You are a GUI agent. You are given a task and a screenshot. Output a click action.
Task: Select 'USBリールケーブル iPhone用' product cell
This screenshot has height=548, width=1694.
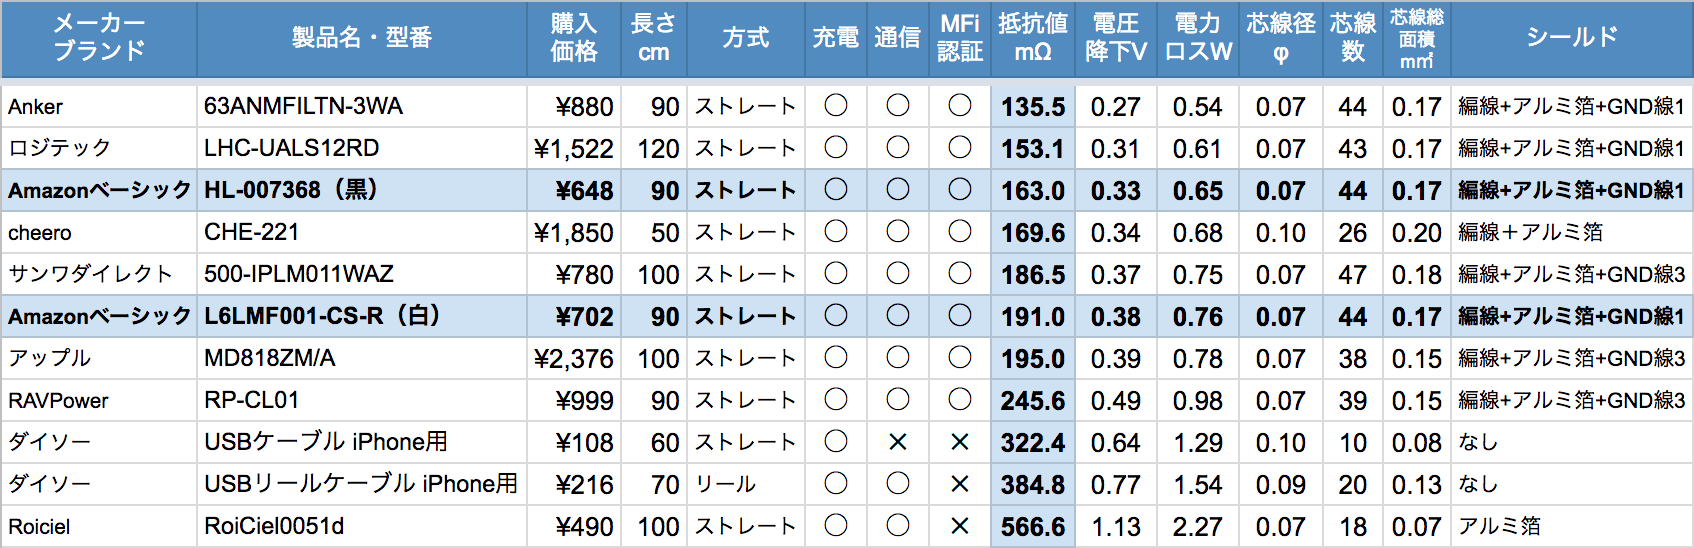click(x=361, y=484)
